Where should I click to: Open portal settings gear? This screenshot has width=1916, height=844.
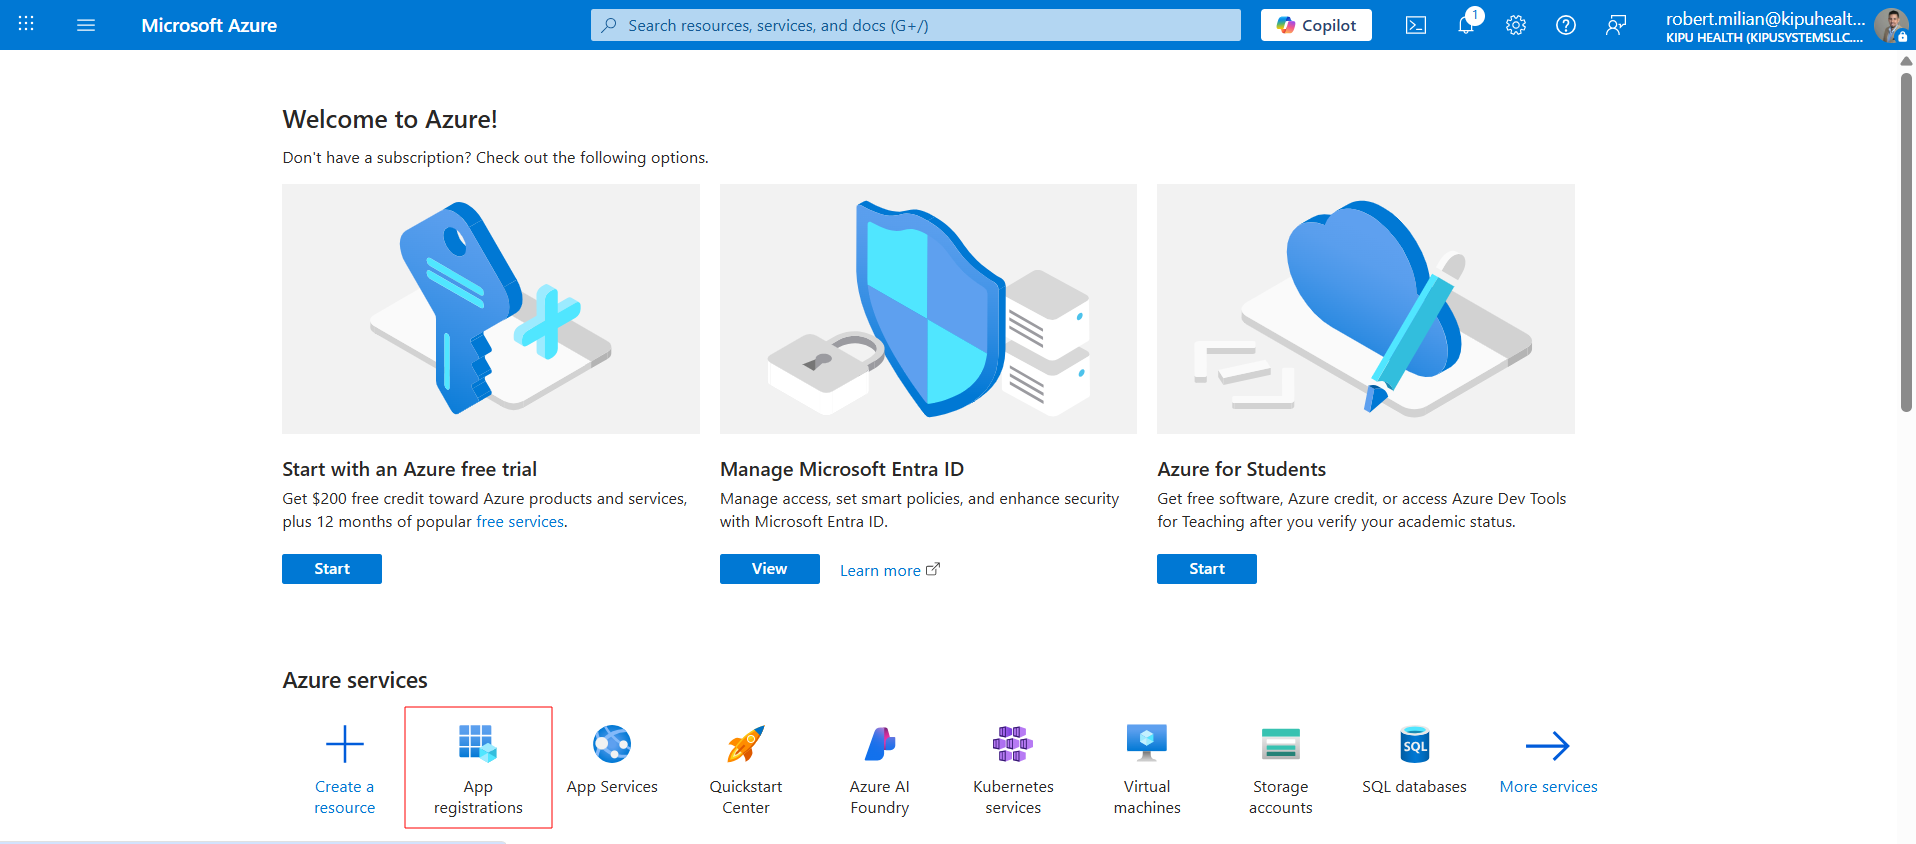coord(1516,25)
